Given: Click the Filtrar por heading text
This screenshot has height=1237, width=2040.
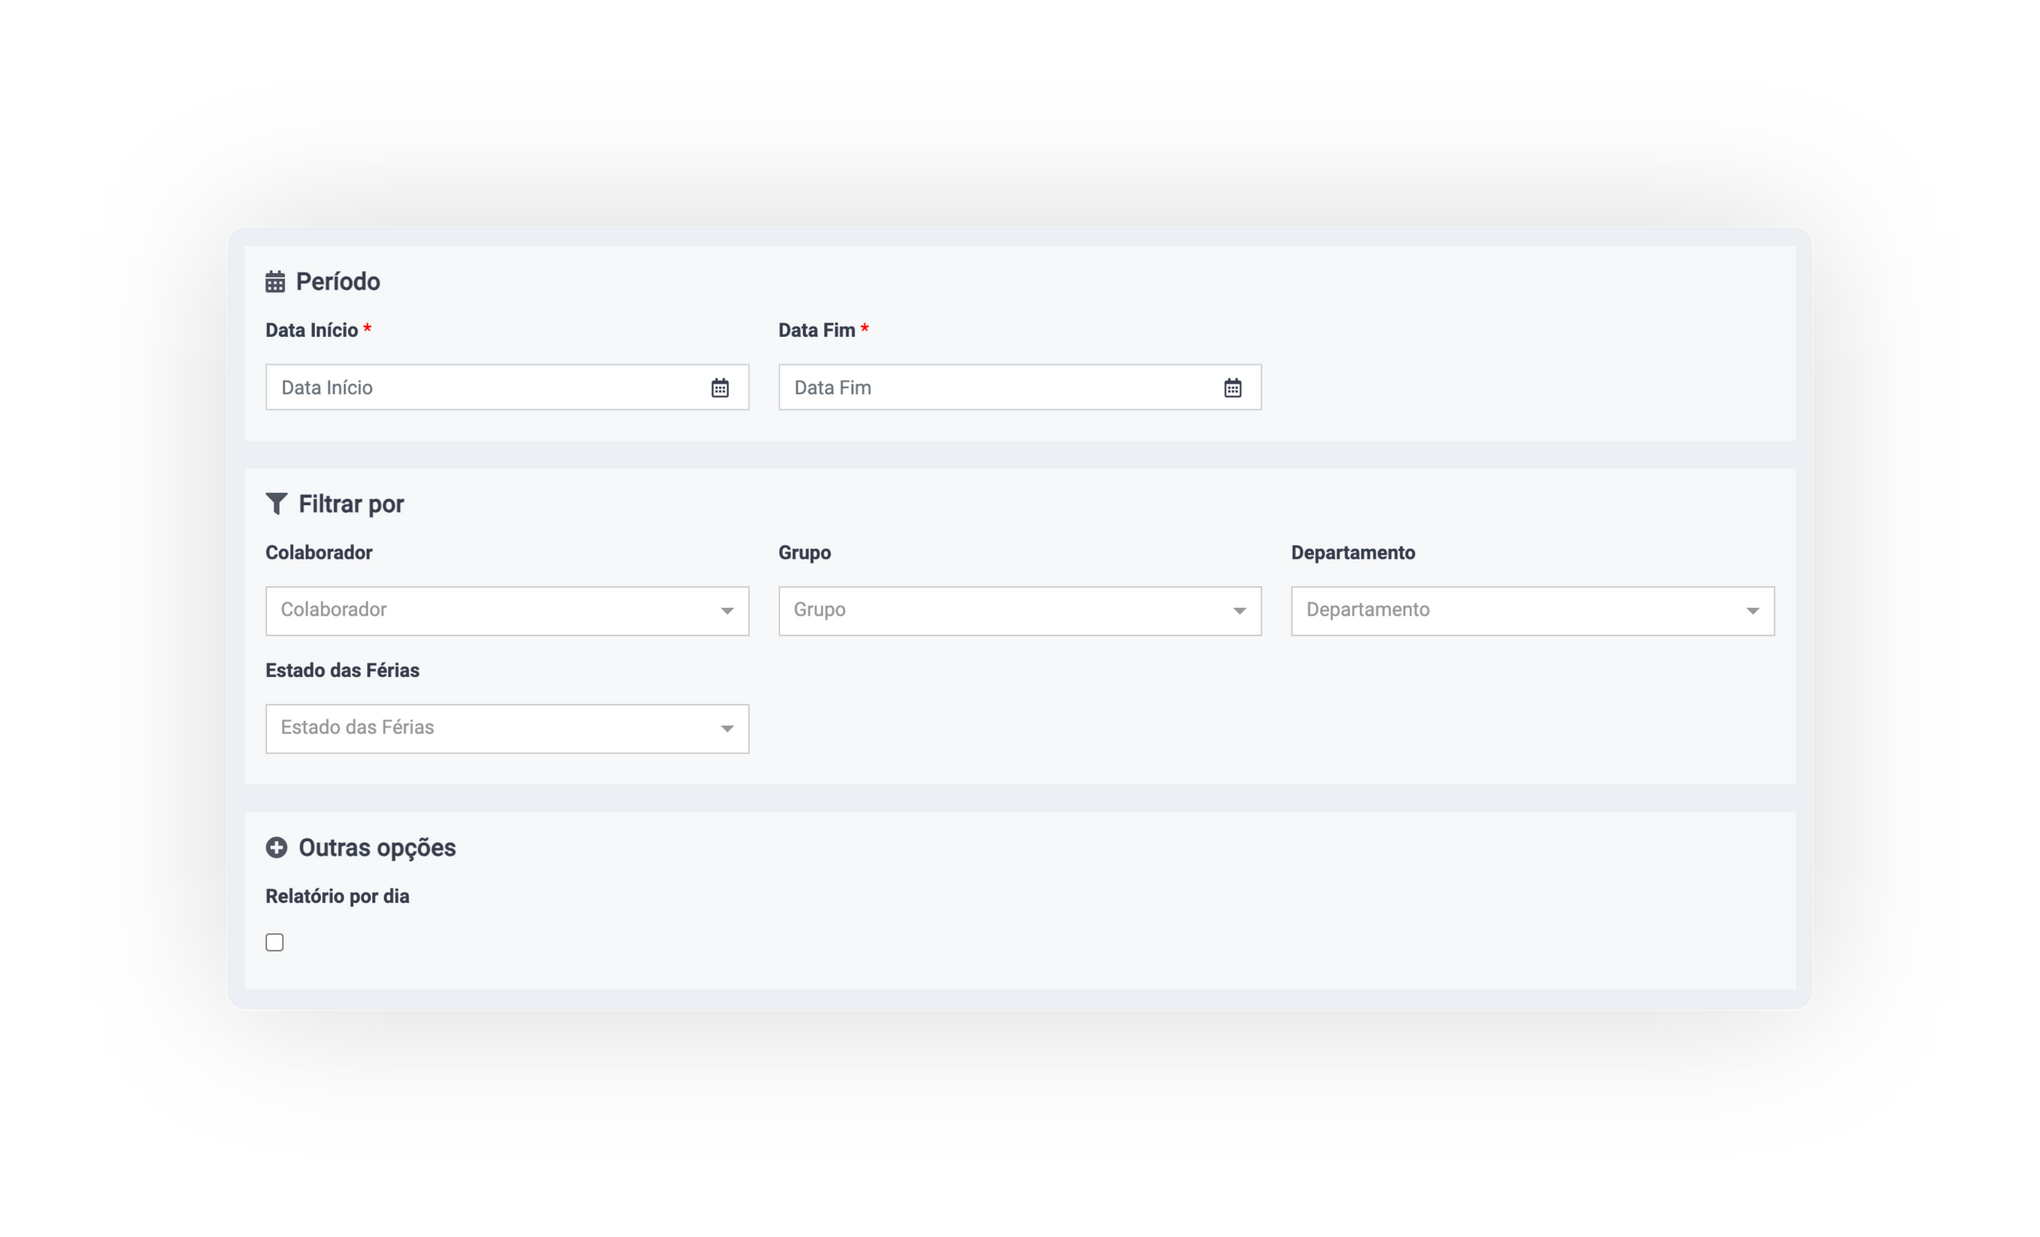Looking at the screenshot, I should [351, 504].
